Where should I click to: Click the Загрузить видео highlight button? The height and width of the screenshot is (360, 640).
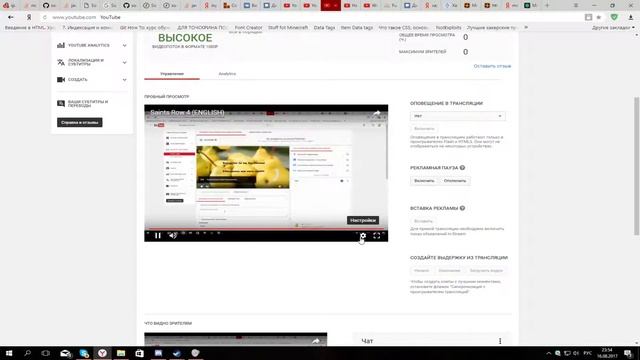[x=486, y=271]
